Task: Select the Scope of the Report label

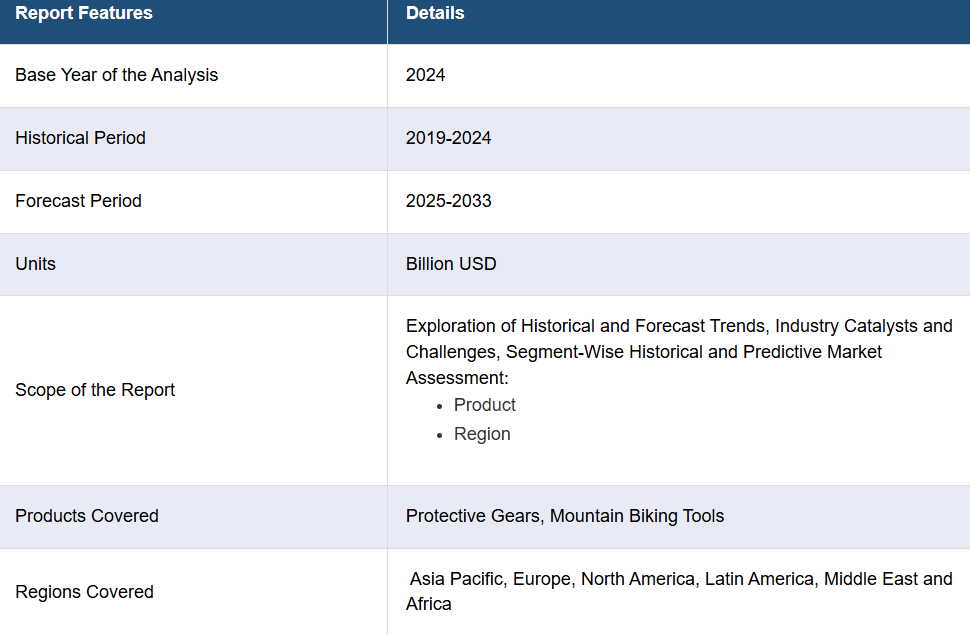Action: [95, 390]
